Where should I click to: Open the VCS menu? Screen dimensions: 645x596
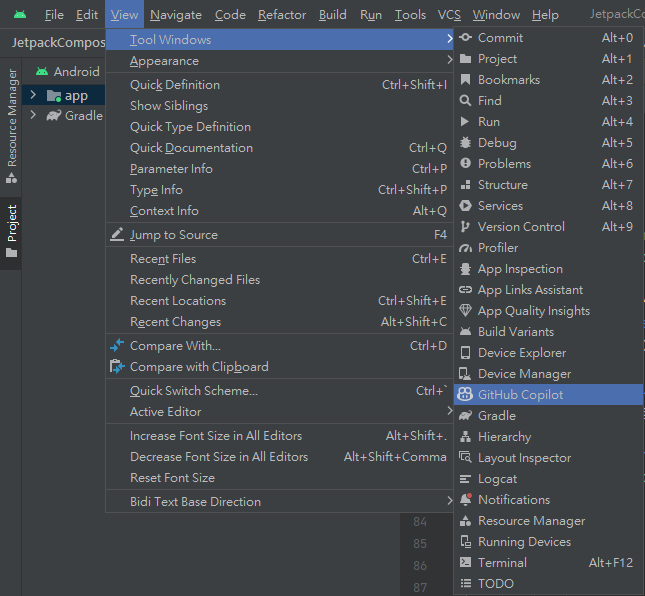click(x=449, y=15)
